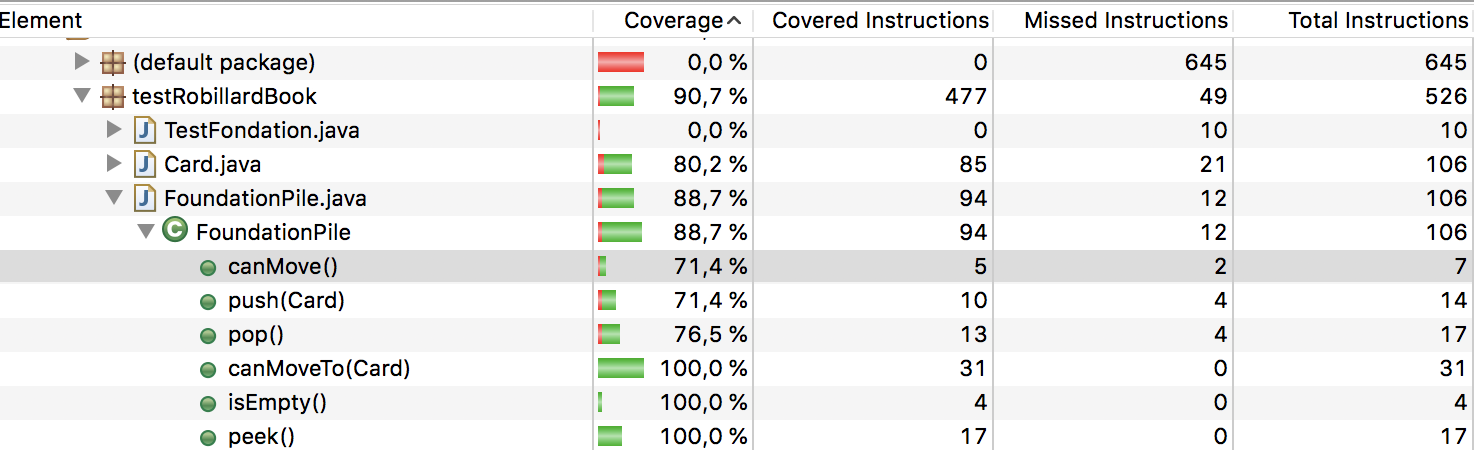Click the canMove() method icon
Image resolution: width=1474 pixels, height=450 pixels.
click(208, 267)
